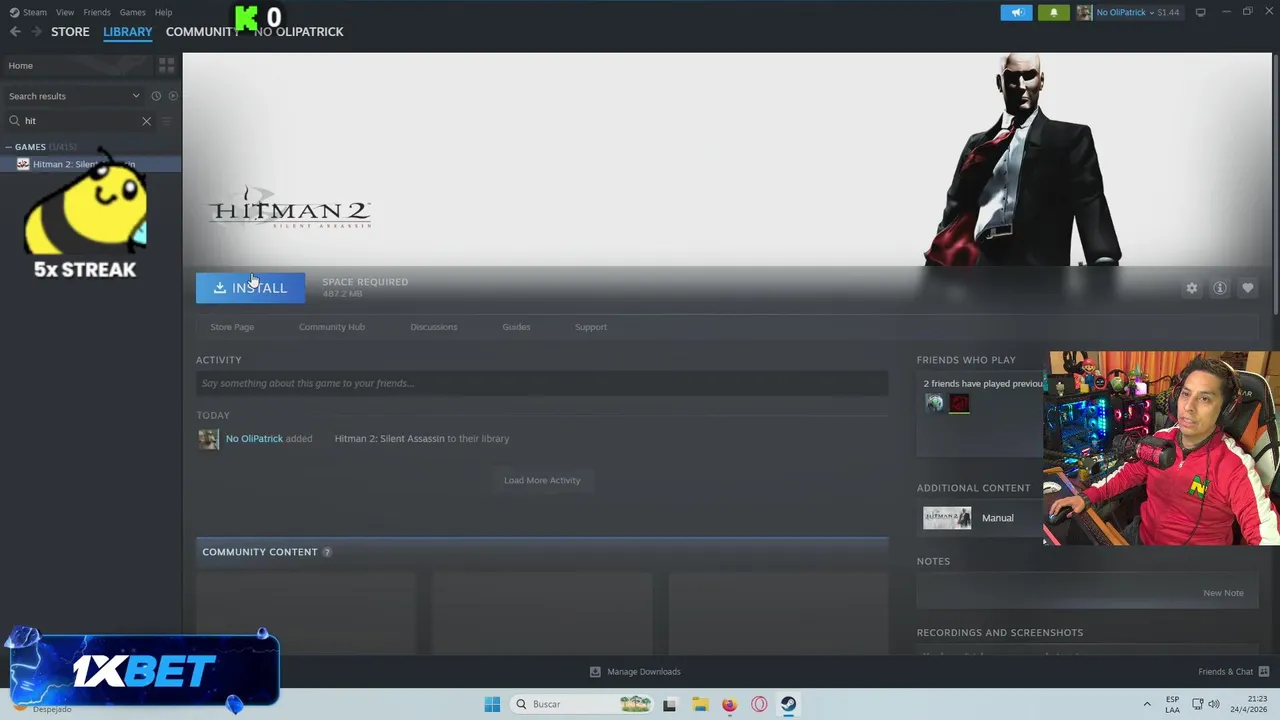Open the Discussions link
Image resolution: width=1280 pixels, height=720 pixels.
(x=434, y=327)
